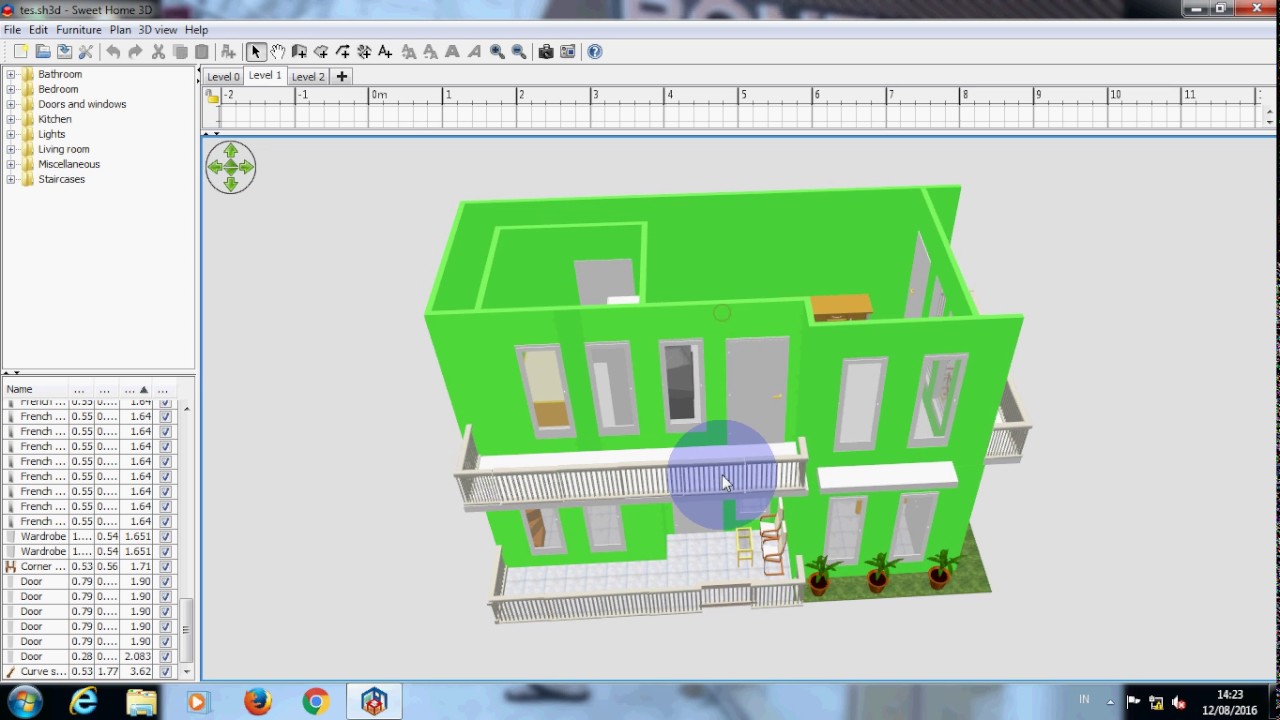Add a new level with plus tab
Image resolution: width=1280 pixels, height=720 pixels.
pos(341,76)
